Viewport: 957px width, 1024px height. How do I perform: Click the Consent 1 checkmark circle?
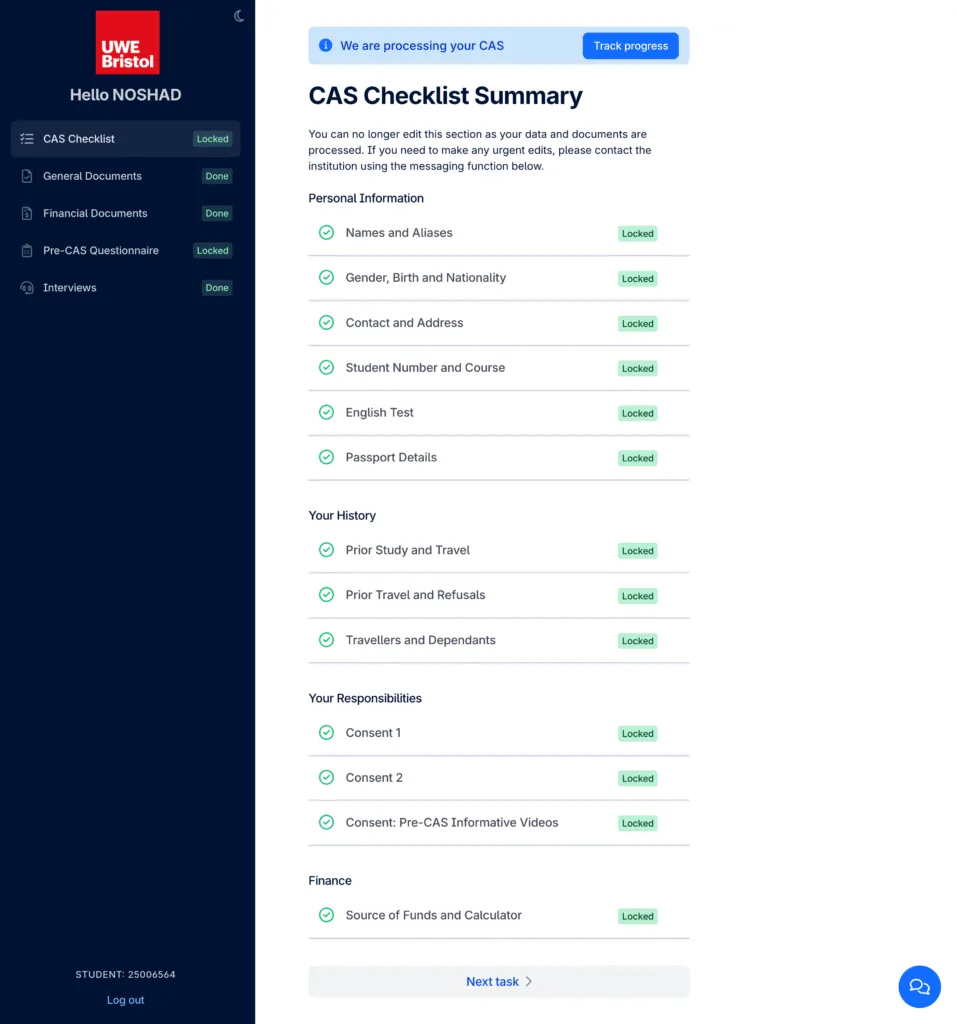tap(326, 733)
